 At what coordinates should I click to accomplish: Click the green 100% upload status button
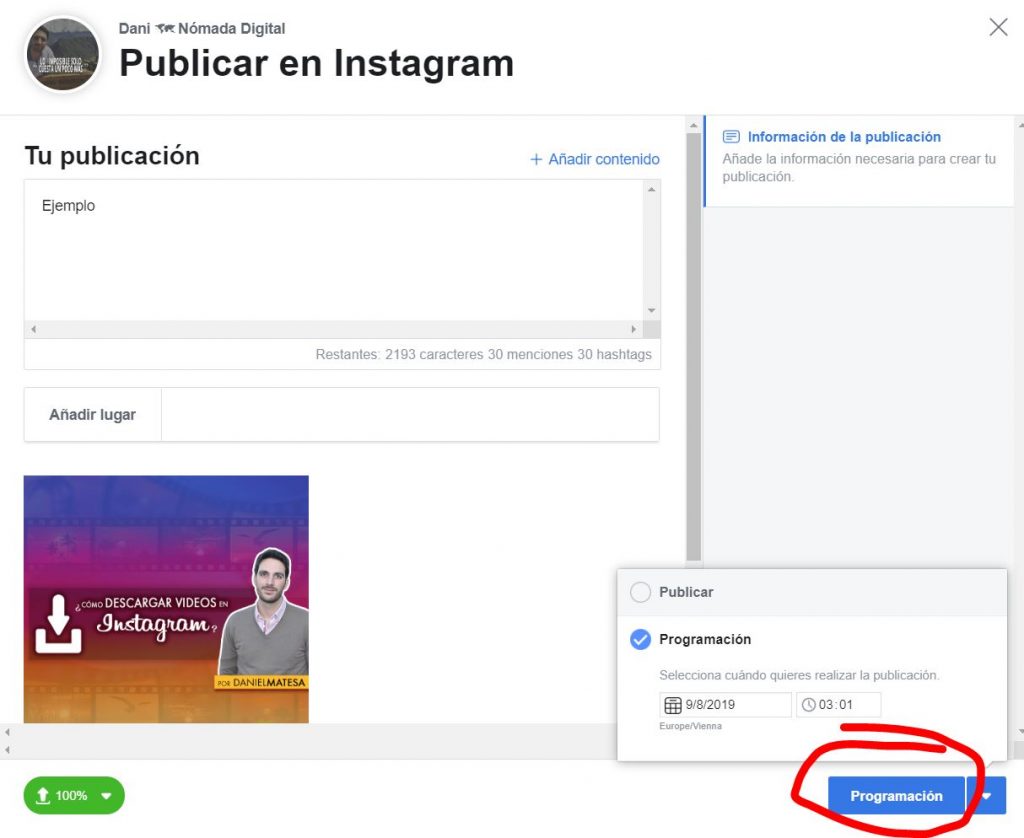tap(74, 796)
